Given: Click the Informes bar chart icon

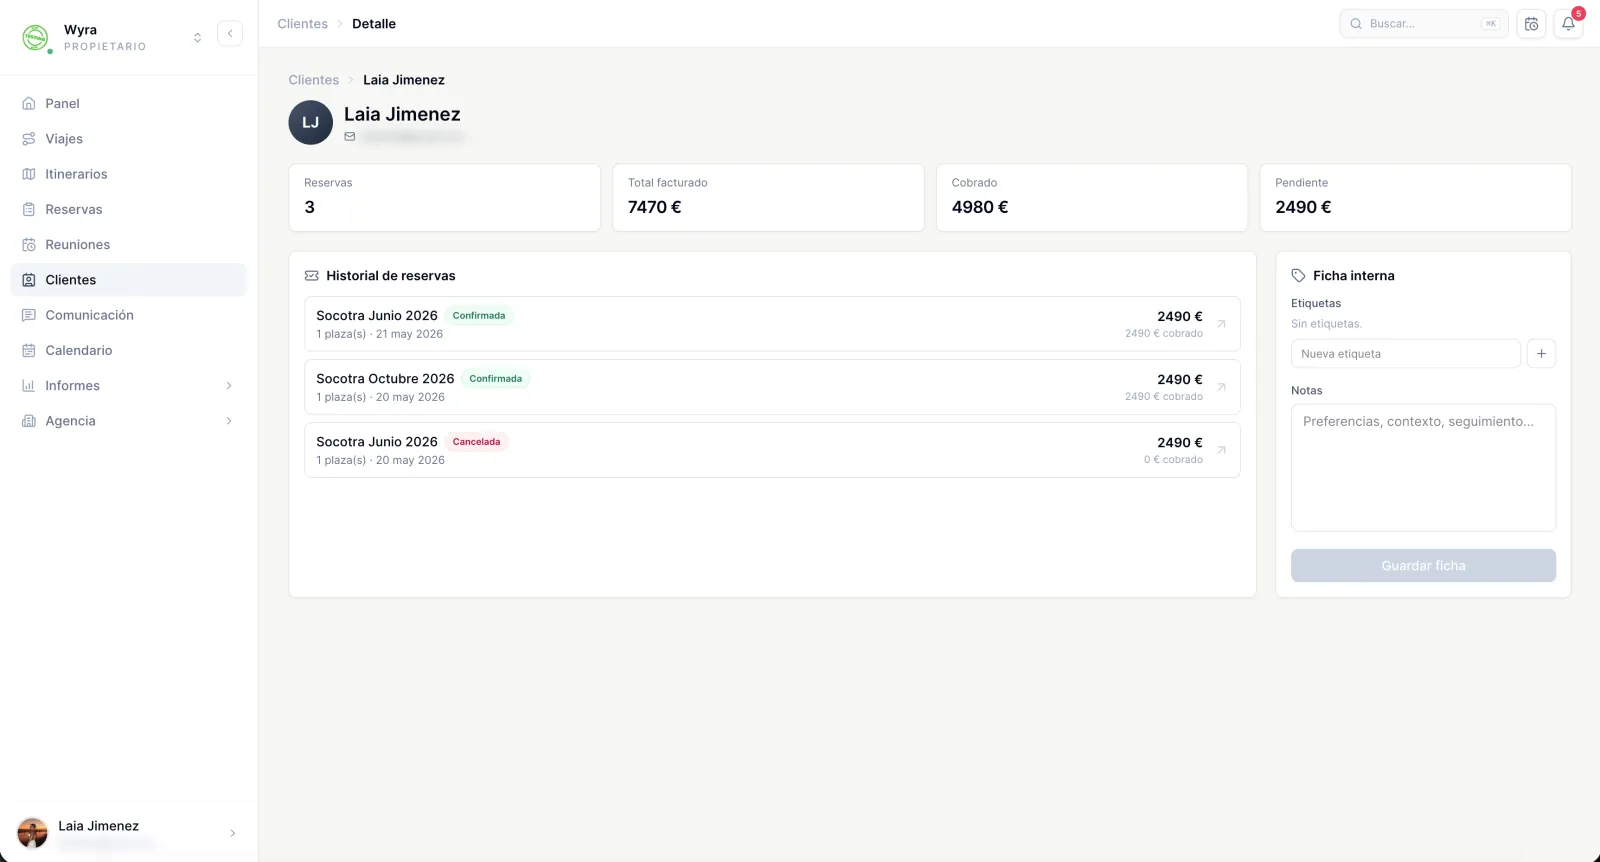Looking at the screenshot, I should [x=29, y=386].
